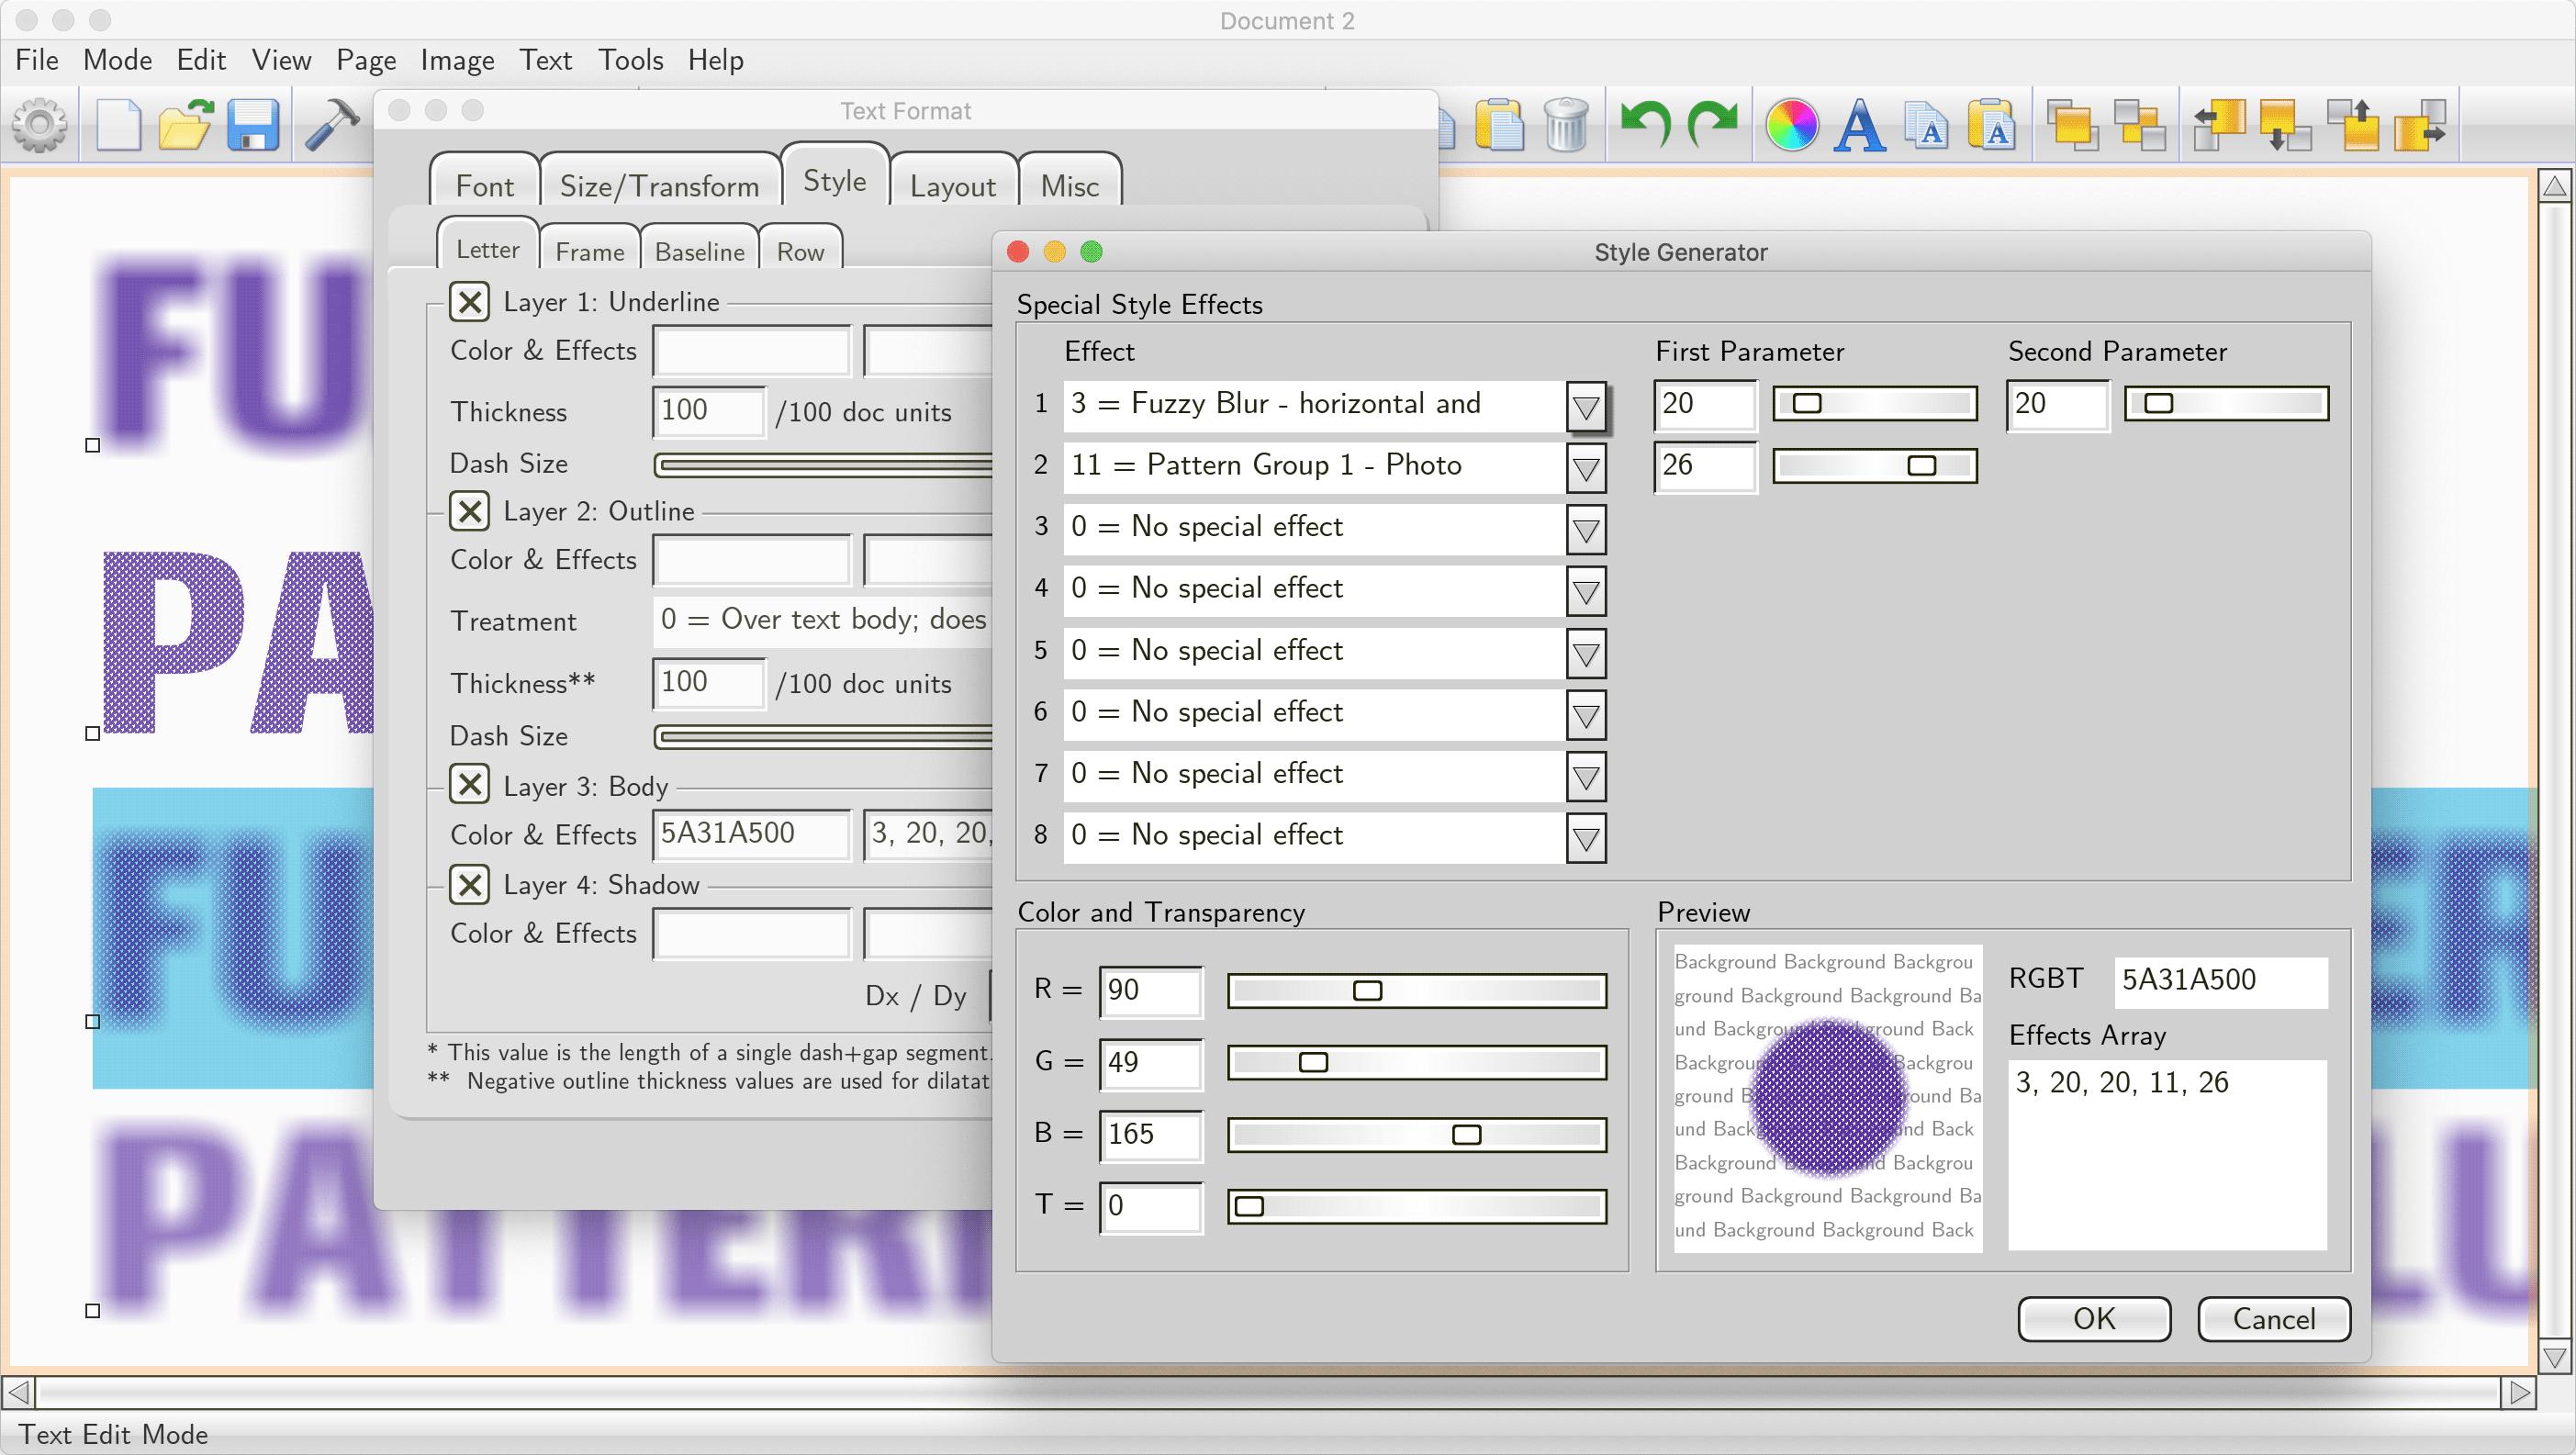Open the Help menu
2576x1455 pixels.
coord(715,60)
